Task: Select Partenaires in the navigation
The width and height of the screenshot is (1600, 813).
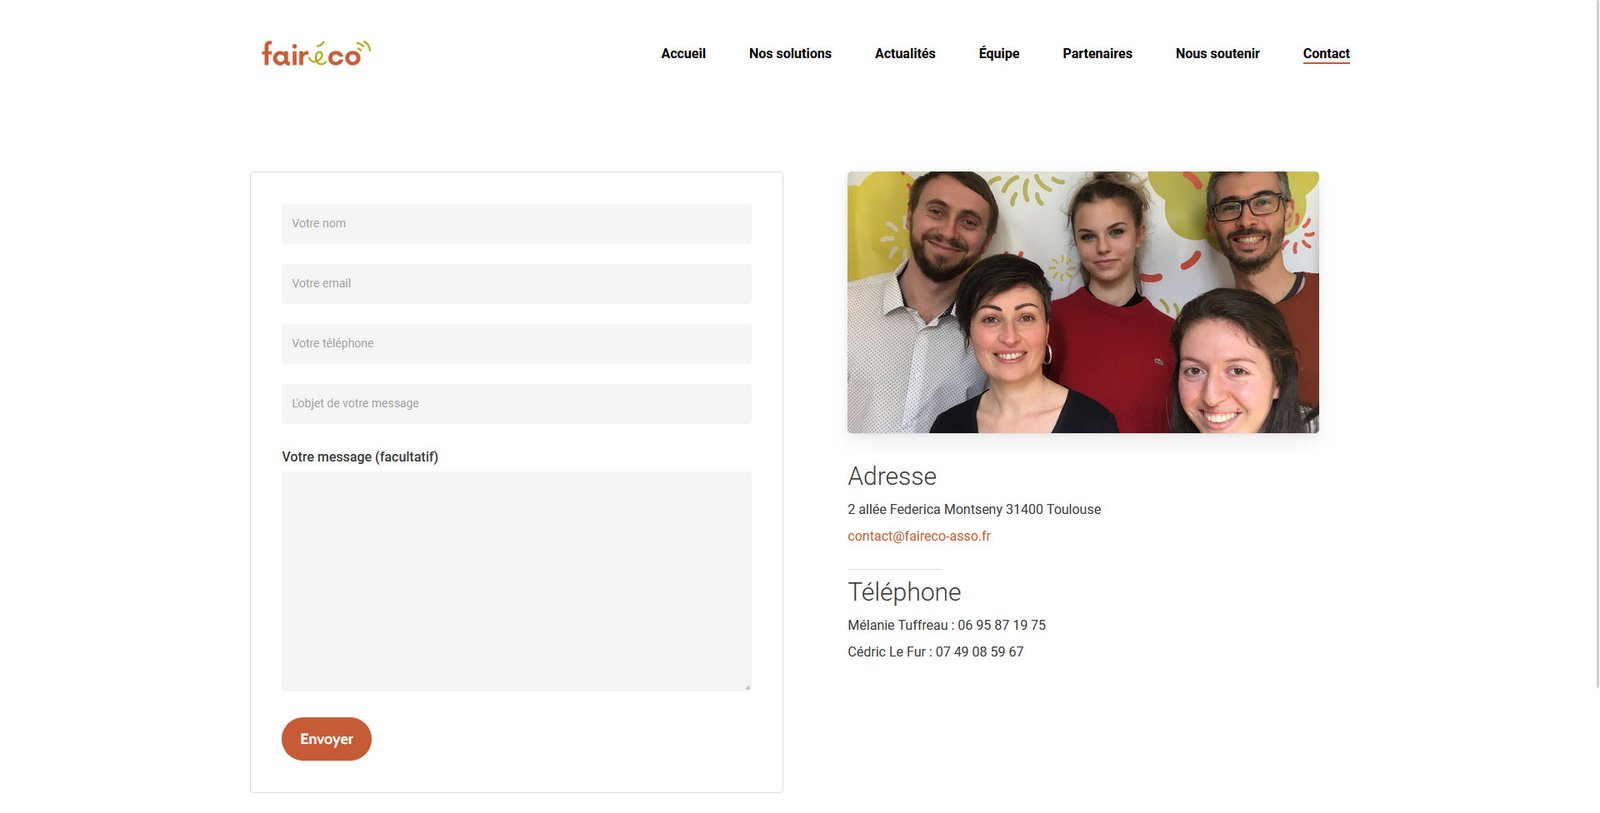Action: click(x=1097, y=54)
